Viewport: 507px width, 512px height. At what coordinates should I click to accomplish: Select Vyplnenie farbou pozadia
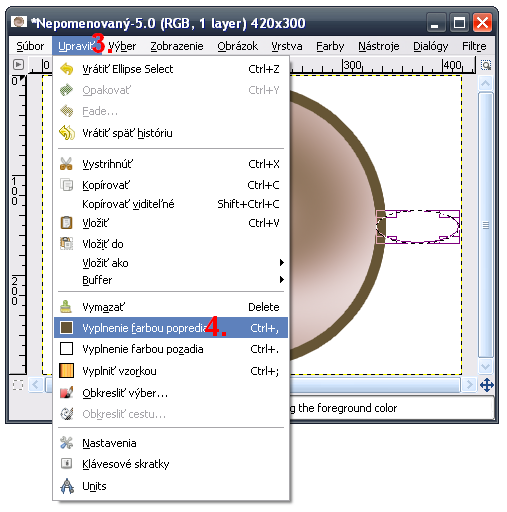[171, 349]
